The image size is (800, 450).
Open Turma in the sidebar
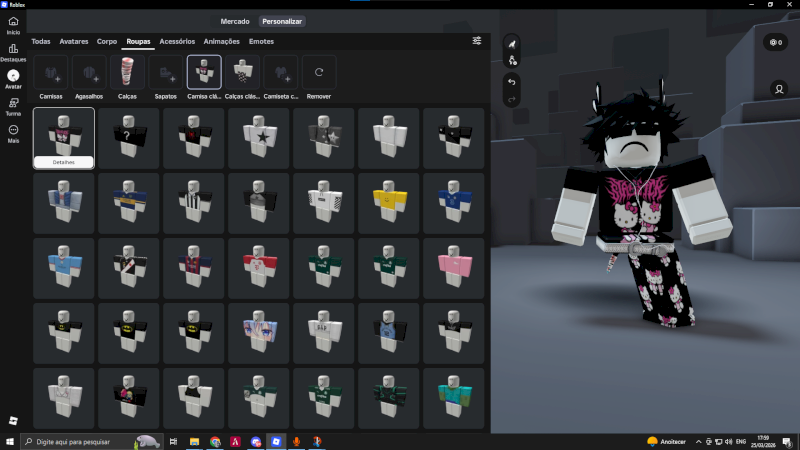(13, 107)
